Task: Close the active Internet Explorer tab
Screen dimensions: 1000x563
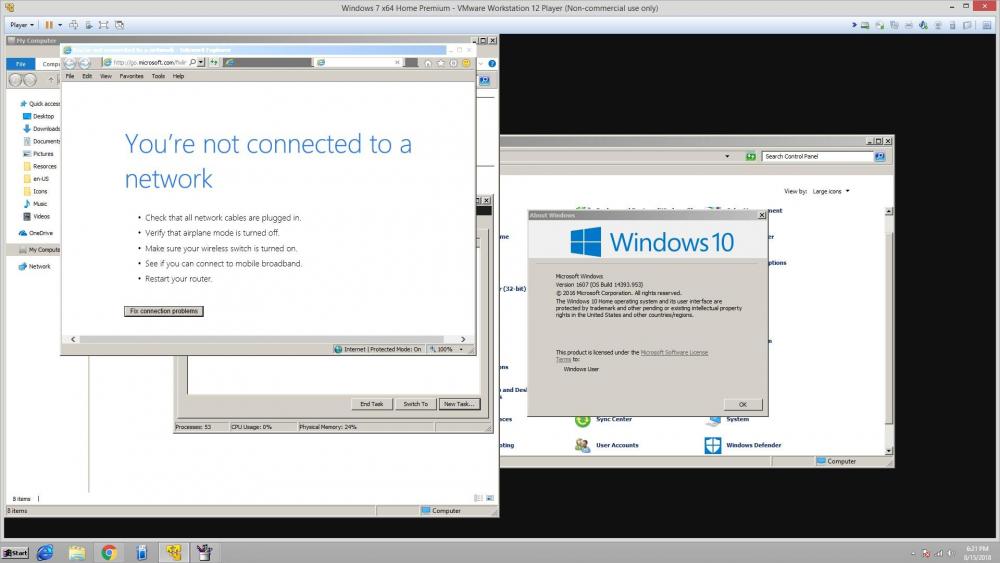Action: point(397,62)
